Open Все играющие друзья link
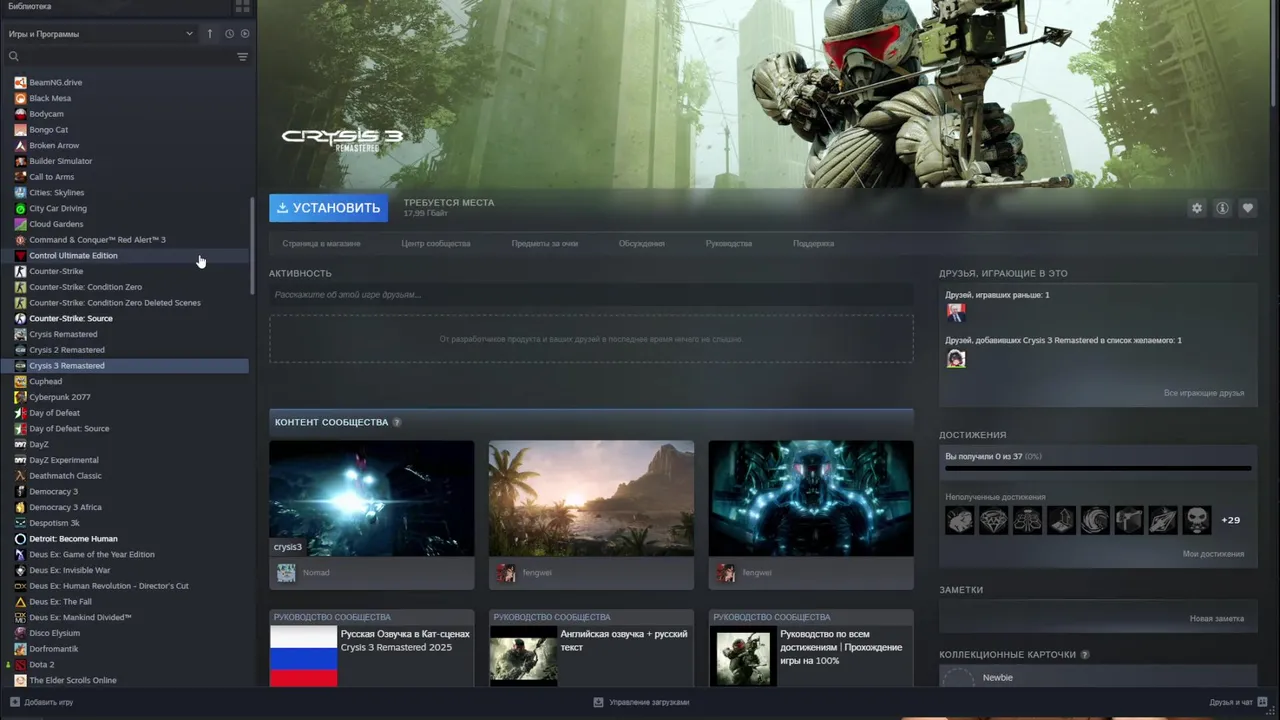1280x720 pixels. [x=1204, y=393]
